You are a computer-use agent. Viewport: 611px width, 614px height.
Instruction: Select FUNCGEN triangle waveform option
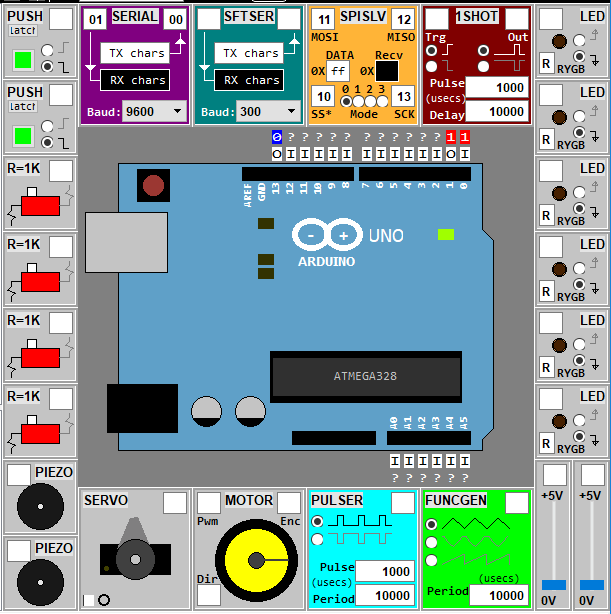coord(431,524)
